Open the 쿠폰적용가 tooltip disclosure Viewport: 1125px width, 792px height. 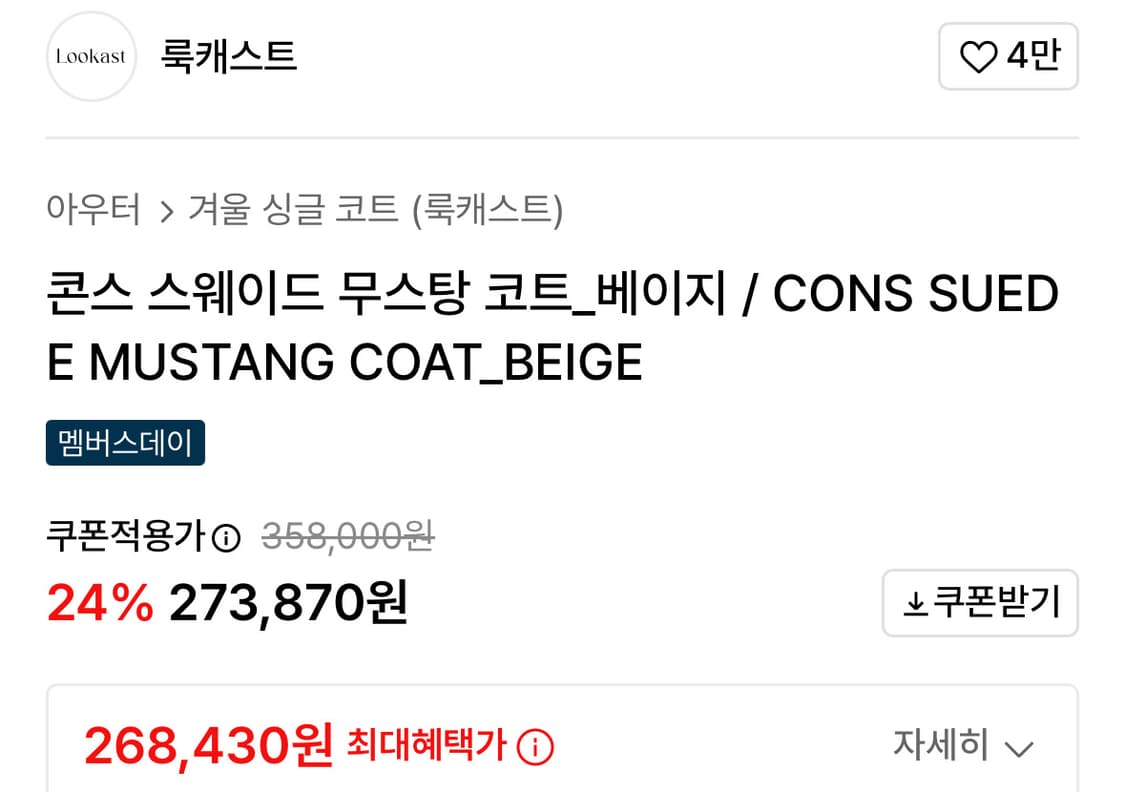pyautogui.click(x=228, y=536)
